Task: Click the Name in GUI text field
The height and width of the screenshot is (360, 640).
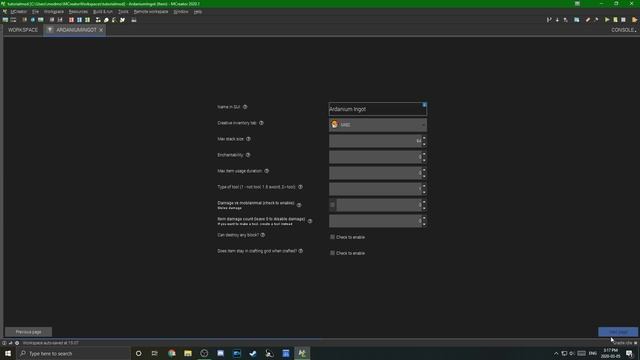Action: pos(378,109)
